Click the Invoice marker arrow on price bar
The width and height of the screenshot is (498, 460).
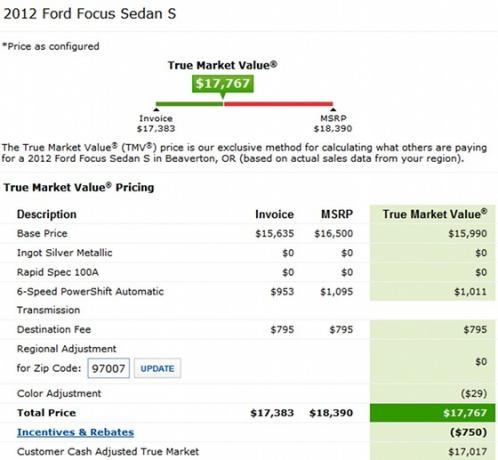point(156,109)
